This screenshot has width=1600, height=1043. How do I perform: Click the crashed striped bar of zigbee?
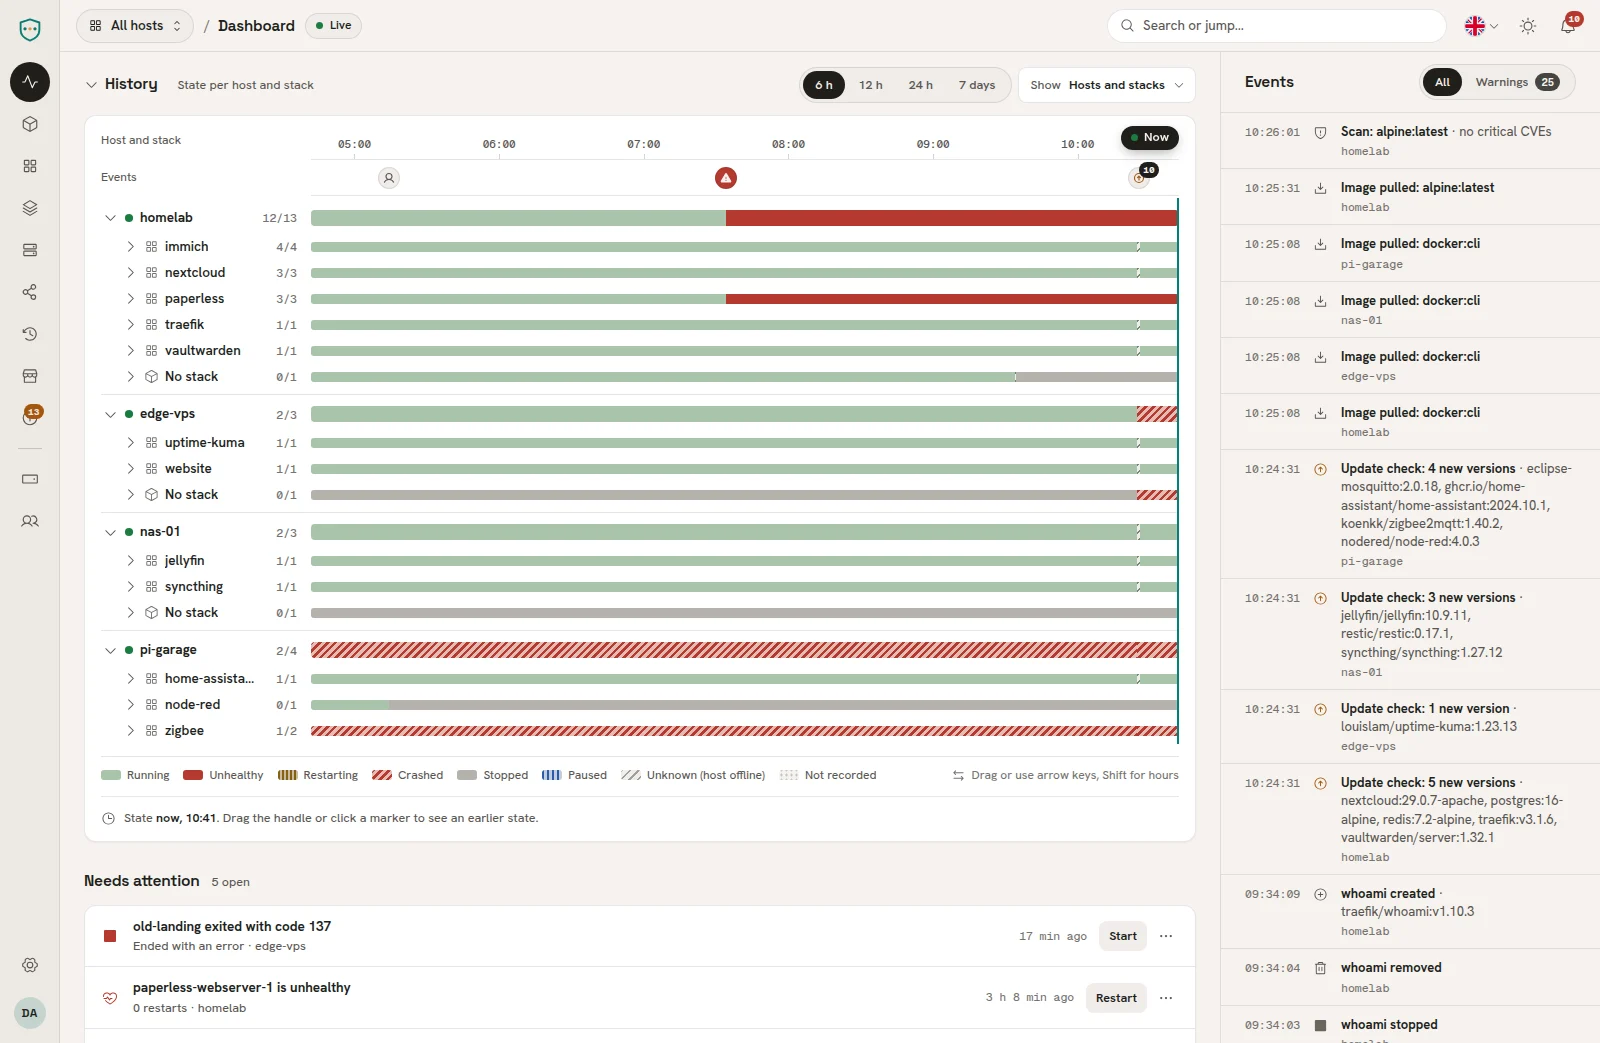(744, 731)
